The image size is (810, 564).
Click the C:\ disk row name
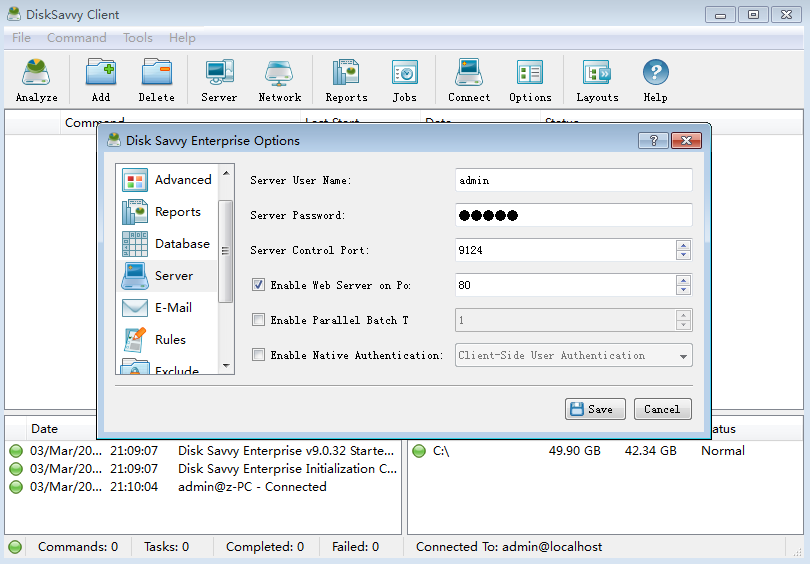[x=441, y=451]
